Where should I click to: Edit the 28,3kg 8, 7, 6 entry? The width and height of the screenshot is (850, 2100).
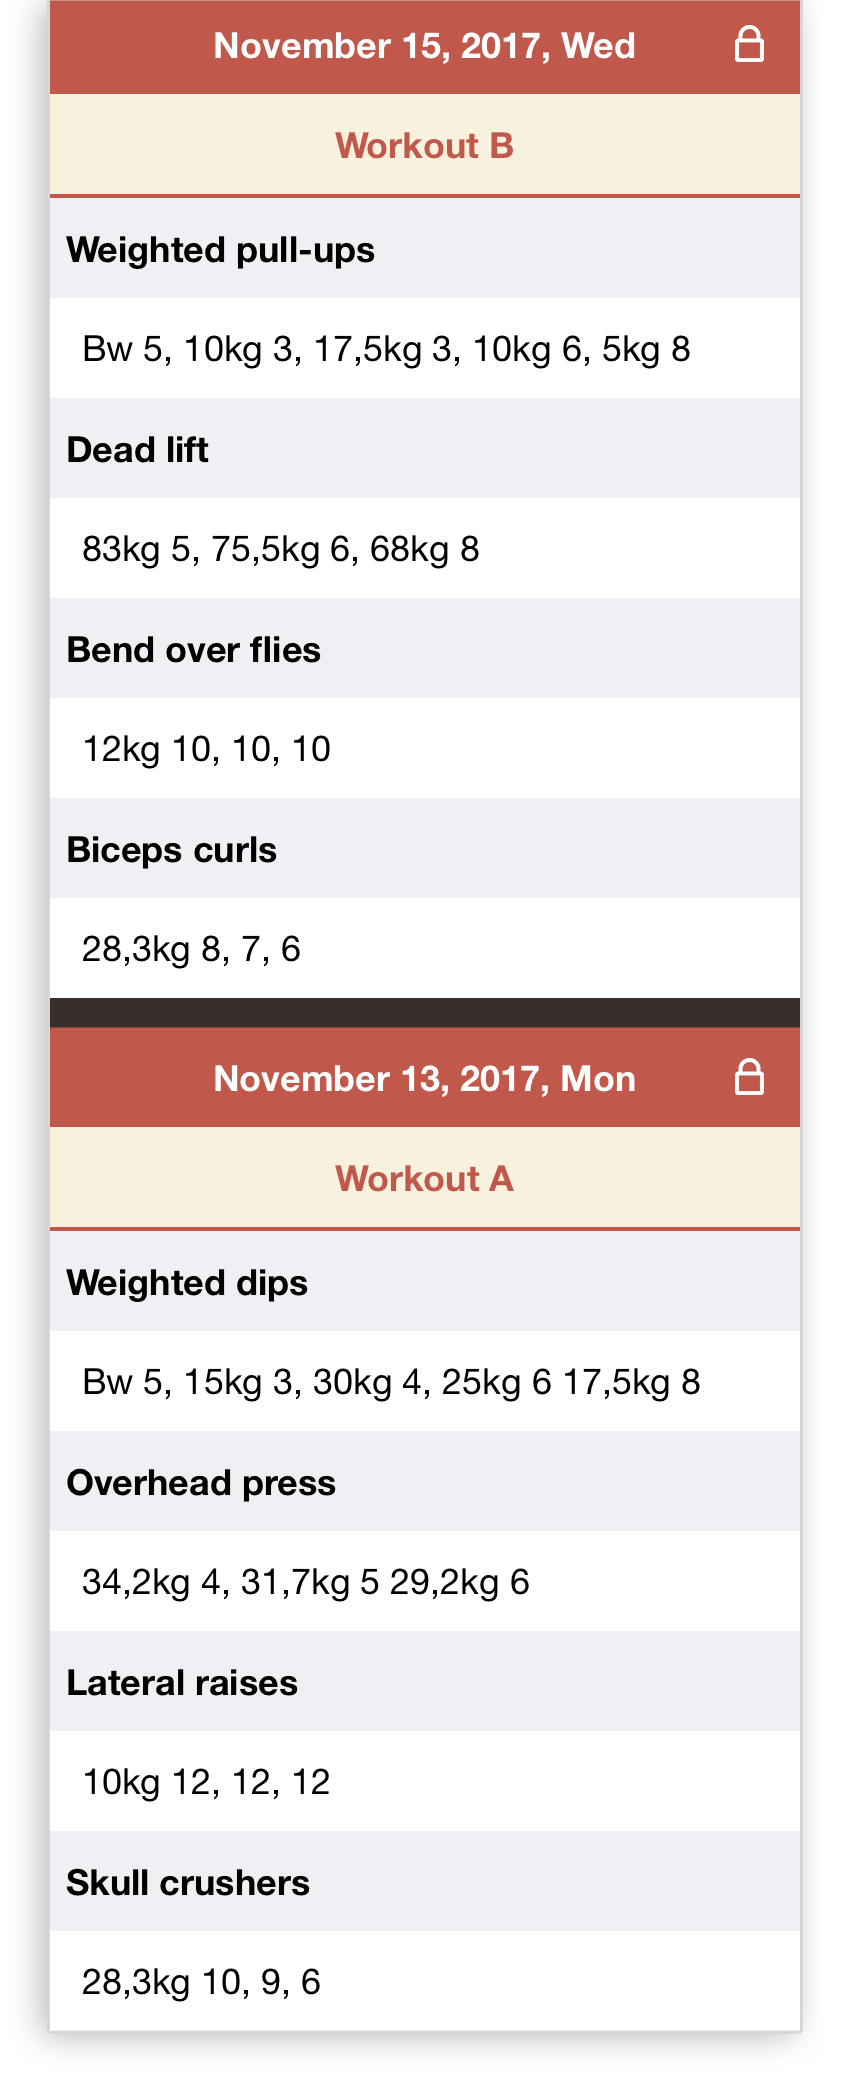[x=425, y=948]
